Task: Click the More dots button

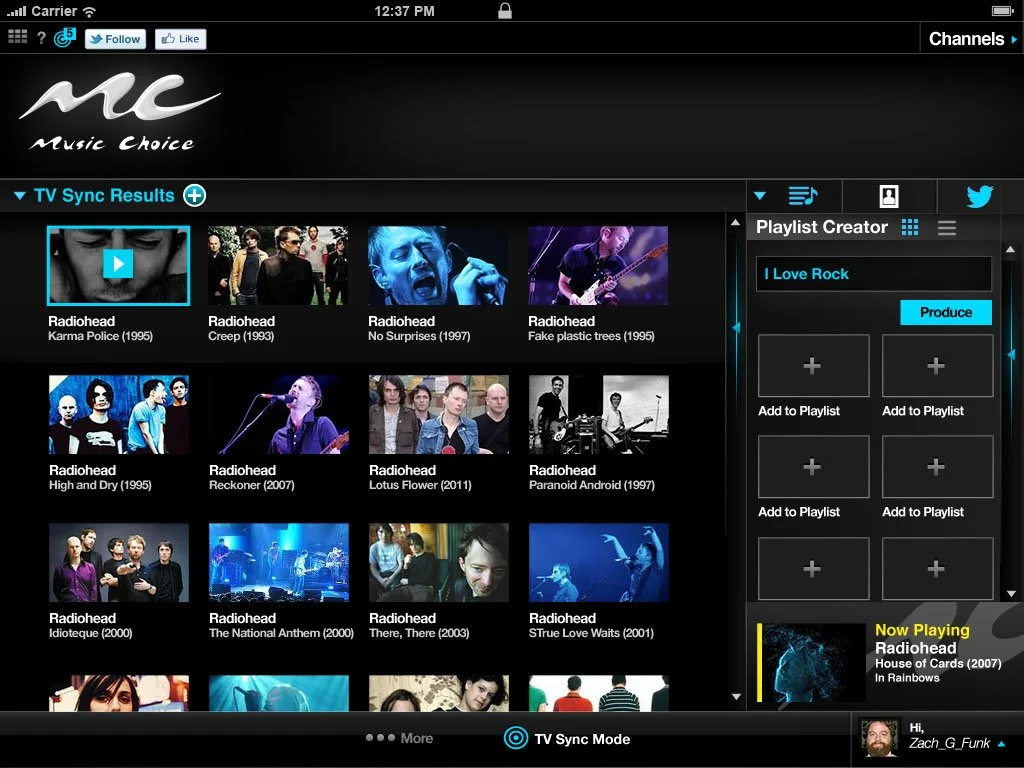Action: pos(400,738)
